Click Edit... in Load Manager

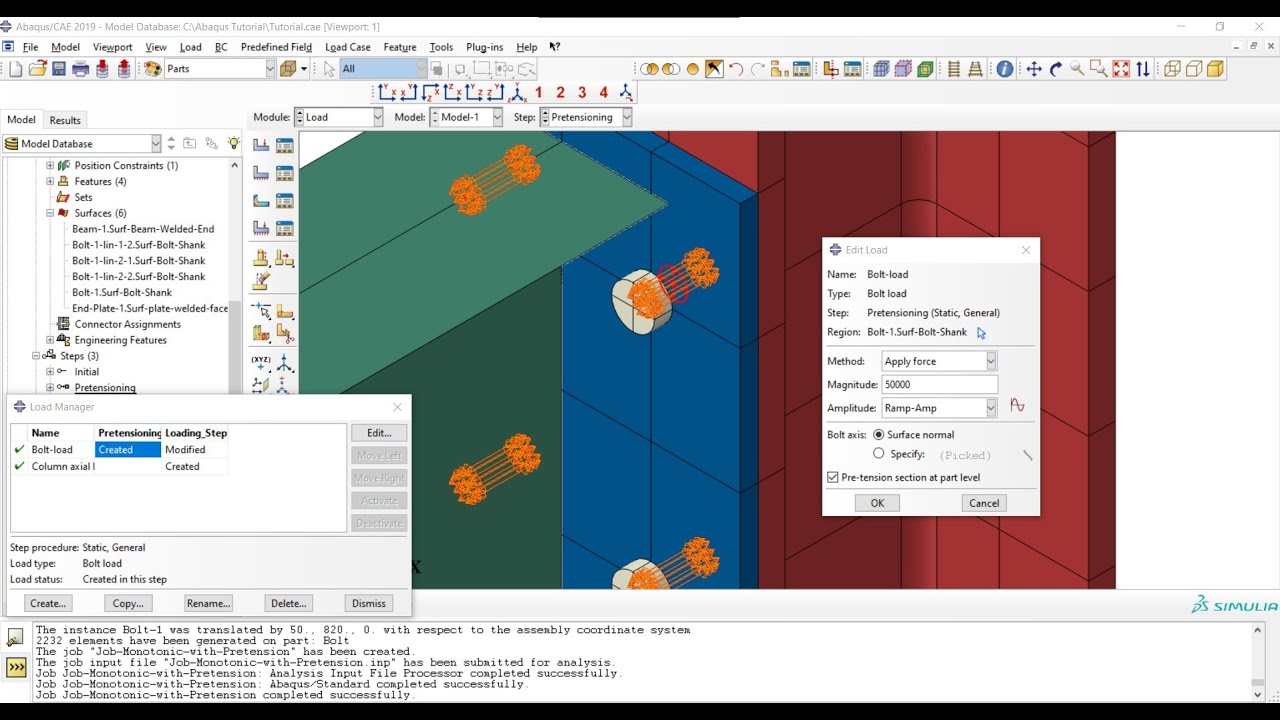pos(379,433)
